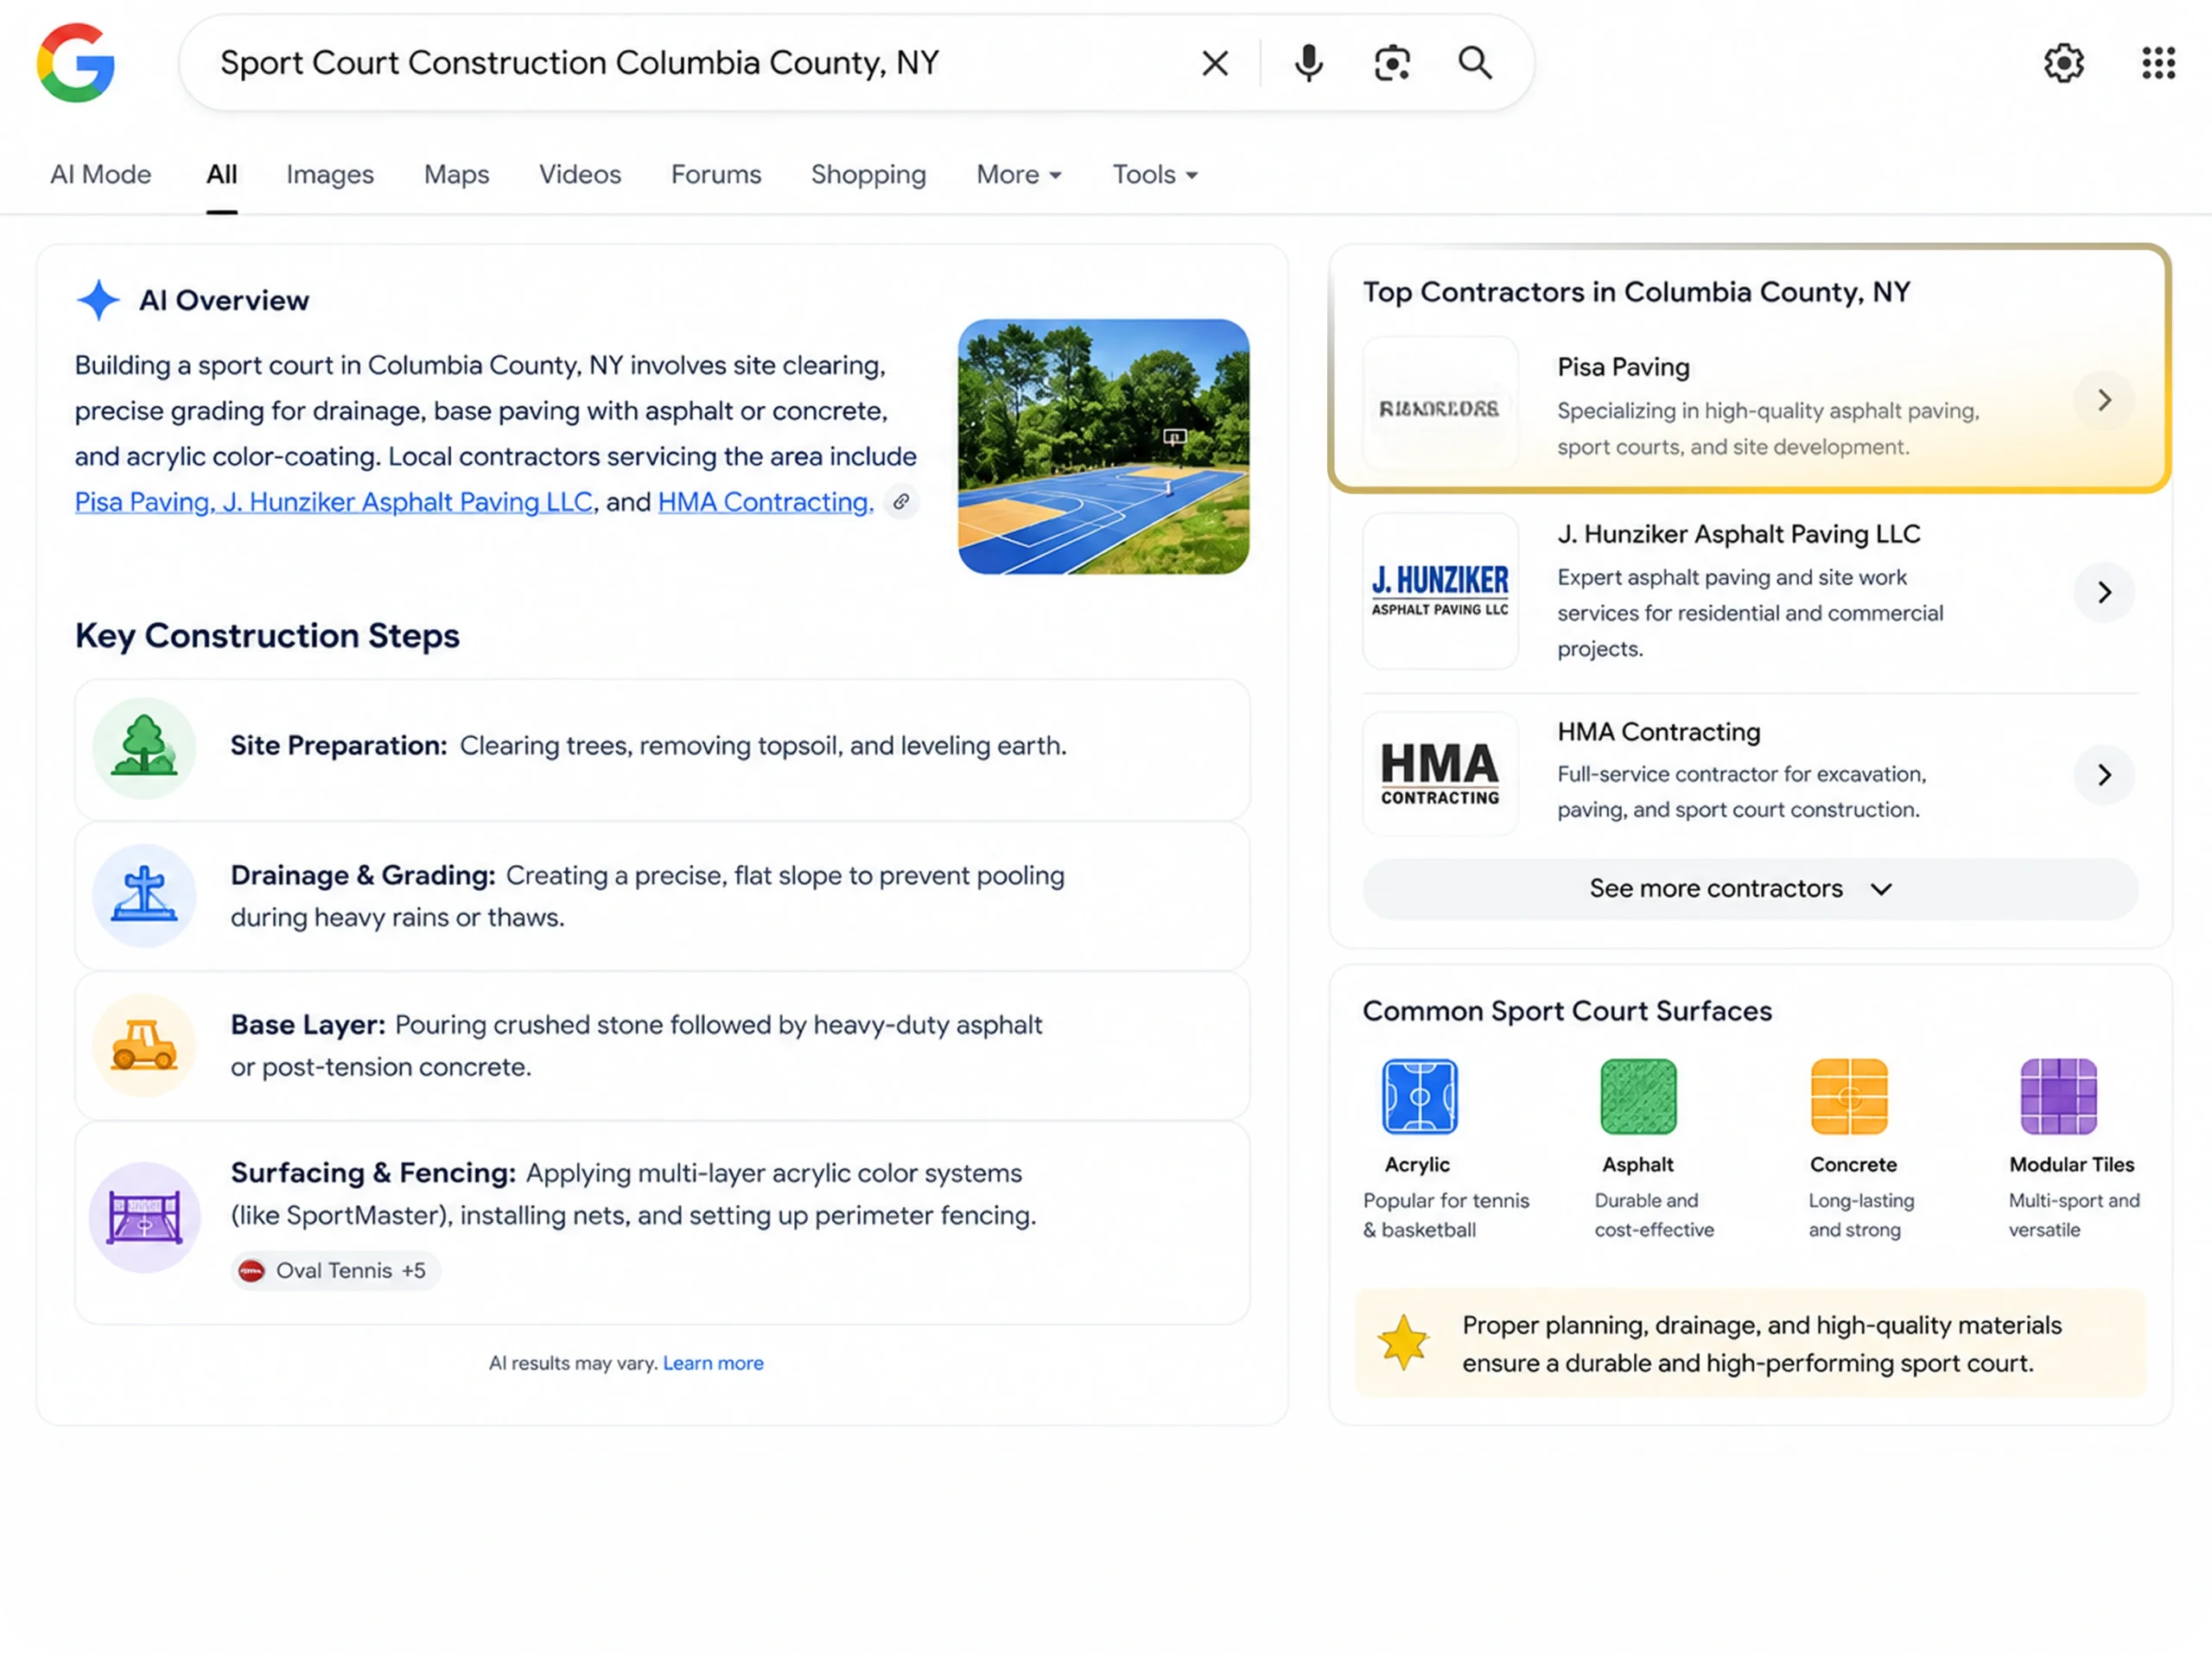Click the source link icon after HMA Contracting
This screenshot has height=1653, width=2212.
(x=901, y=502)
